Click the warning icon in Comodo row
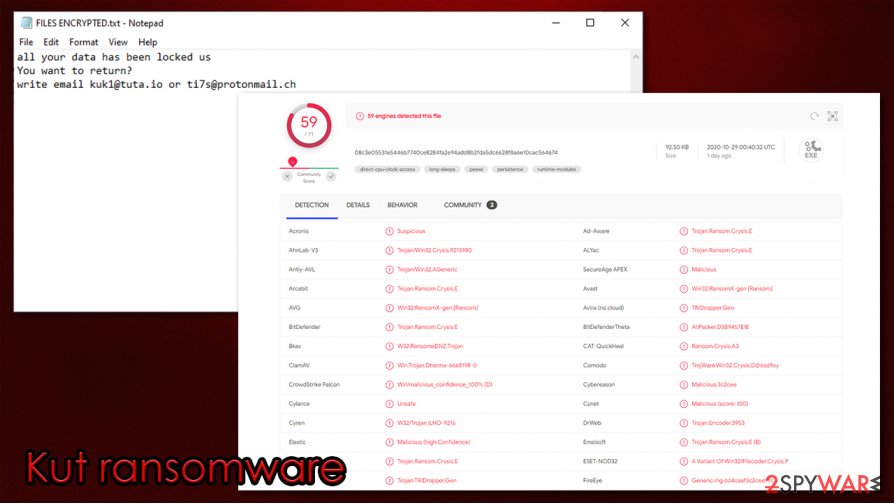Image resolution: width=894 pixels, height=504 pixels. point(684,365)
